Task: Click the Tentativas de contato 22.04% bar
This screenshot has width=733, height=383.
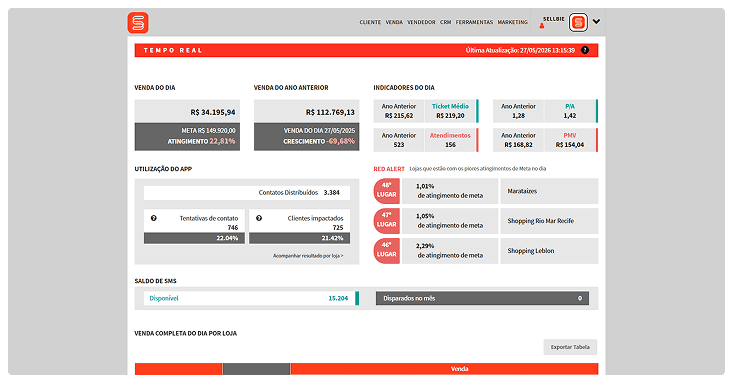Action: pyautogui.click(x=194, y=238)
